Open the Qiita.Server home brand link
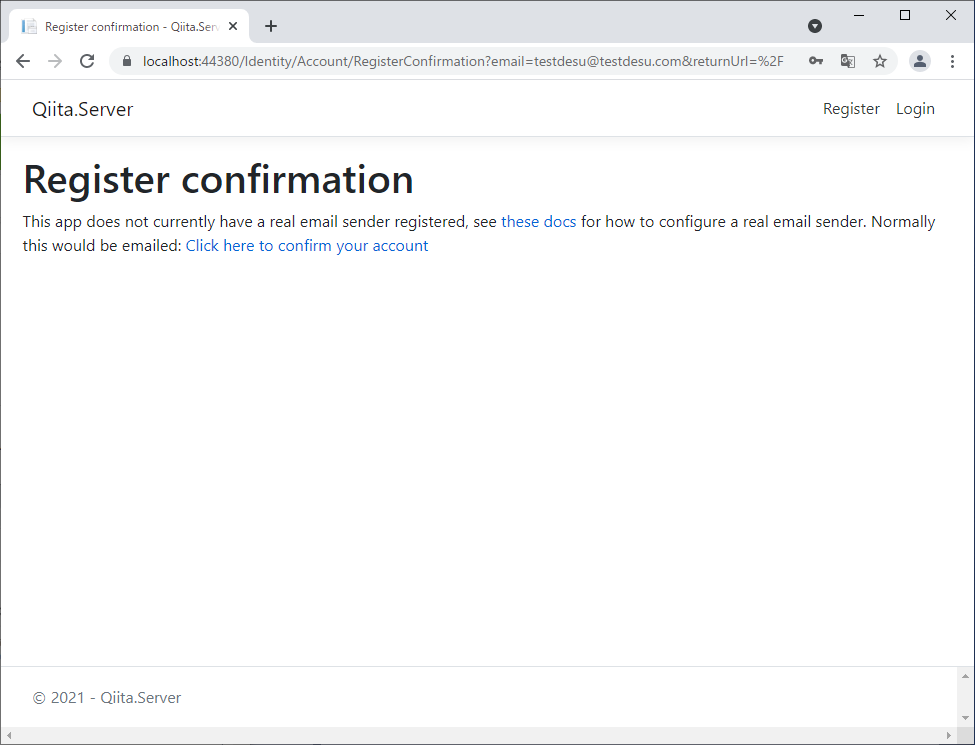Viewport: 975px width, 745px height. (x=83, y=109)
